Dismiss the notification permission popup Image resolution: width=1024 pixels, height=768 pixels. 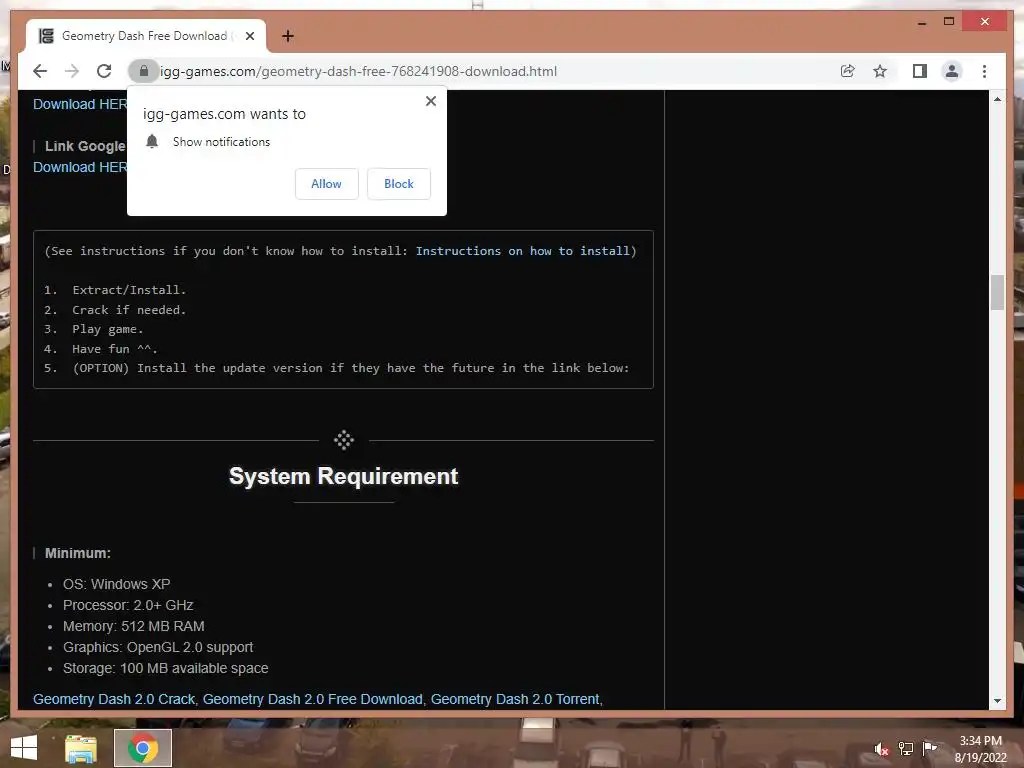click(430, 101)
